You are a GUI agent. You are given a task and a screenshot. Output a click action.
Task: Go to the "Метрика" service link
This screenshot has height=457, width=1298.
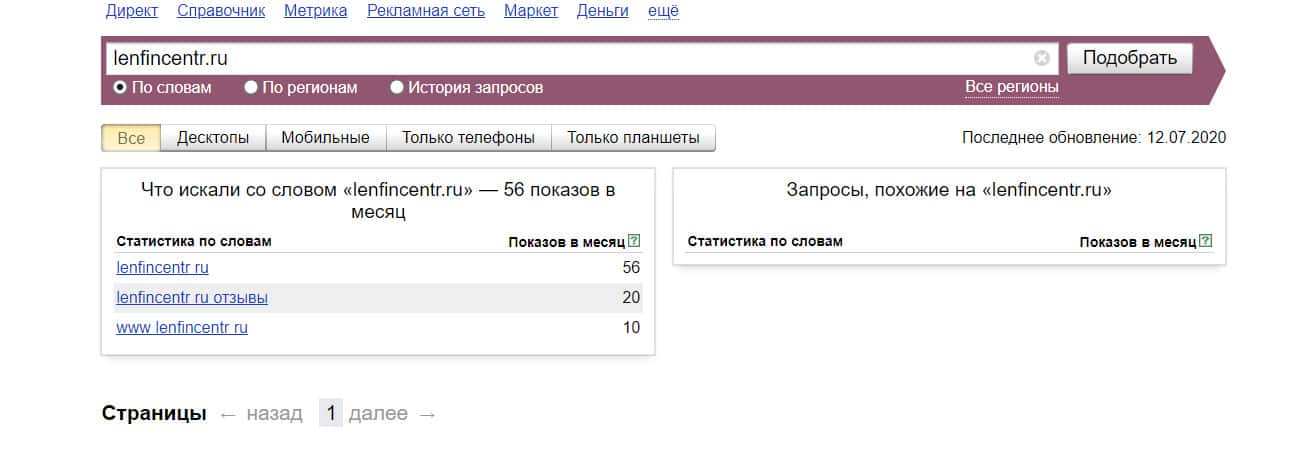pyautogui.click(x=315, y=11)
